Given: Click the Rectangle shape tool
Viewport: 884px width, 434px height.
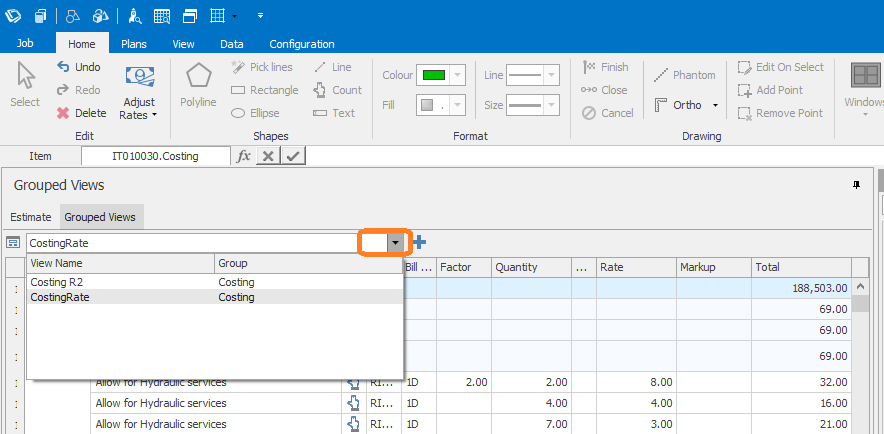Looking at the screenshot, I should pos(264,90).
